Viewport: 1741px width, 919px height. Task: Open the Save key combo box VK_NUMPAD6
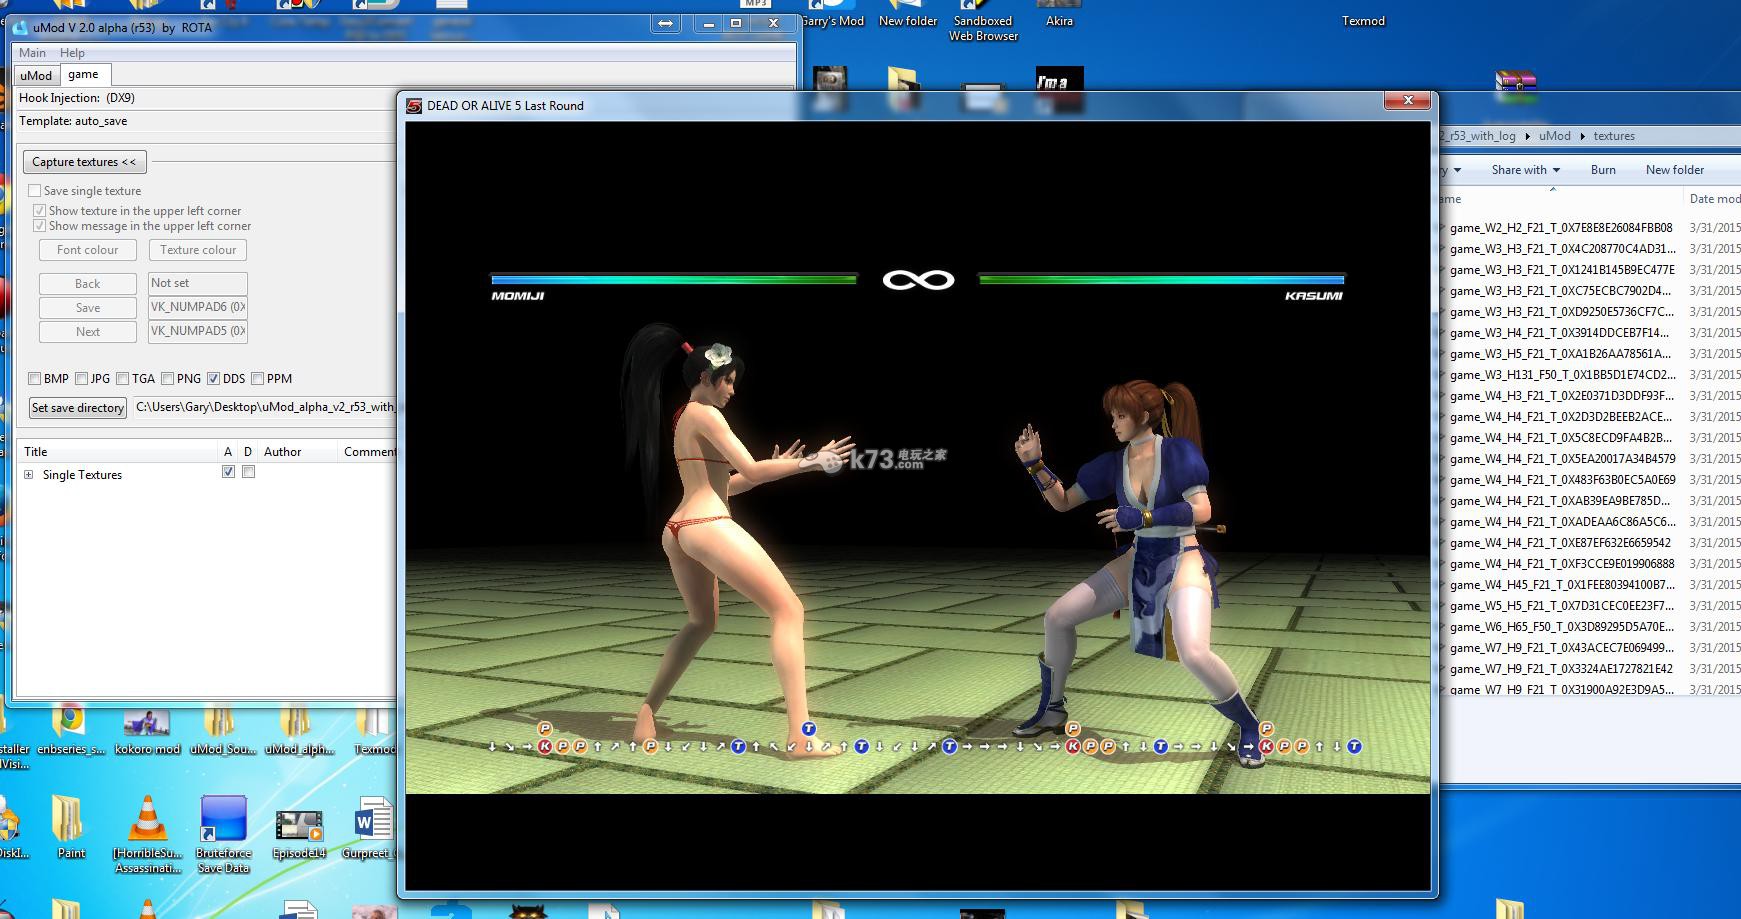tap(198, 307)
